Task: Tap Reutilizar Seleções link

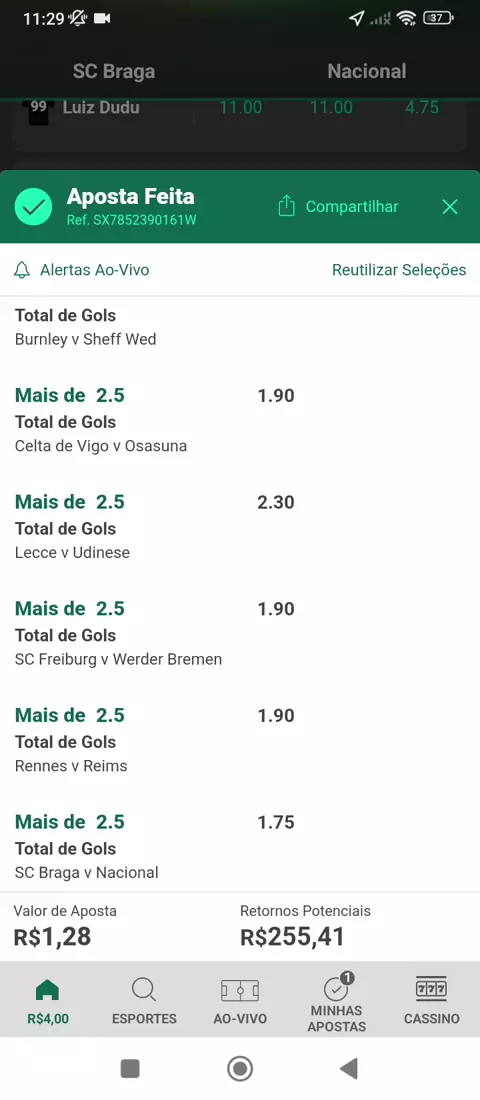Action: coord(399,270)
